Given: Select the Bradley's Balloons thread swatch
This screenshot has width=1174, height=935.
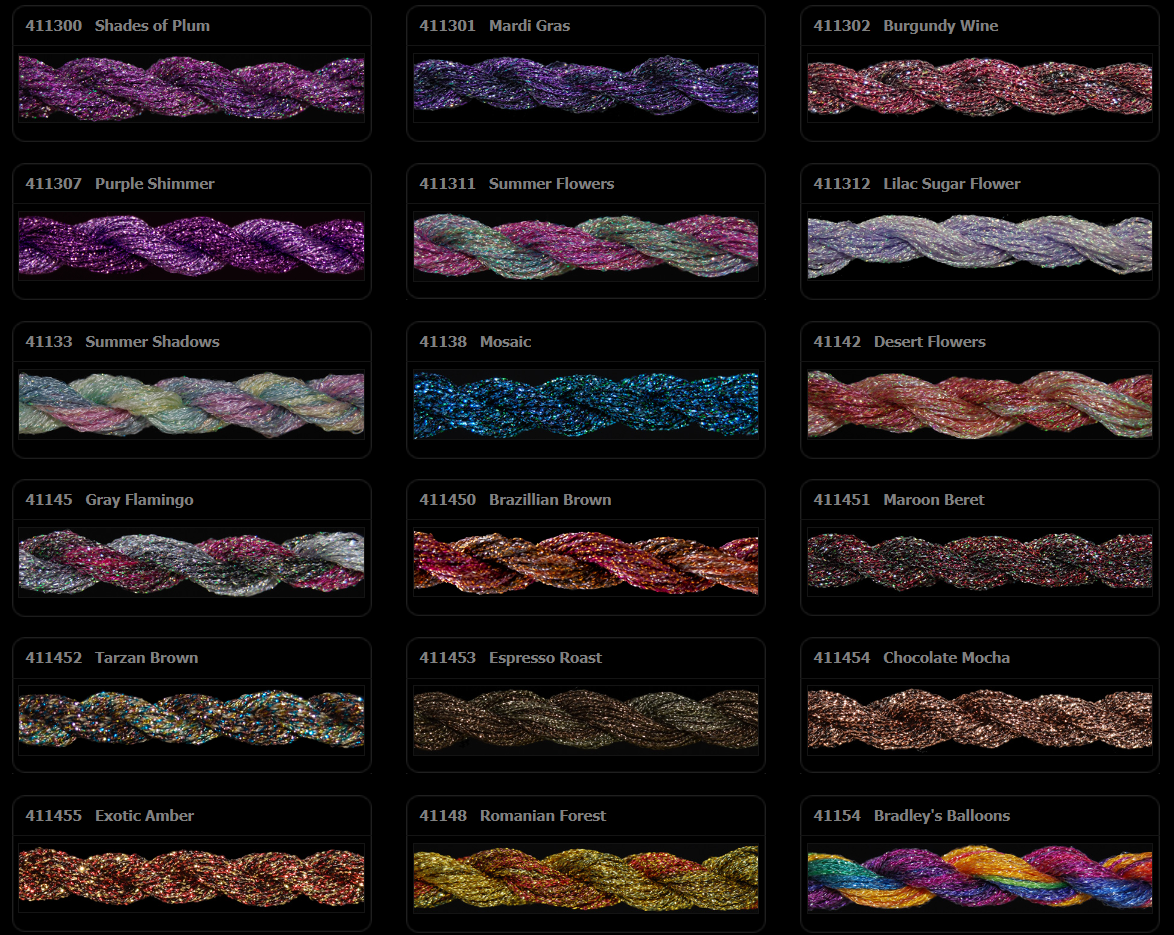Looking at the screenshot, I should 979,878.
